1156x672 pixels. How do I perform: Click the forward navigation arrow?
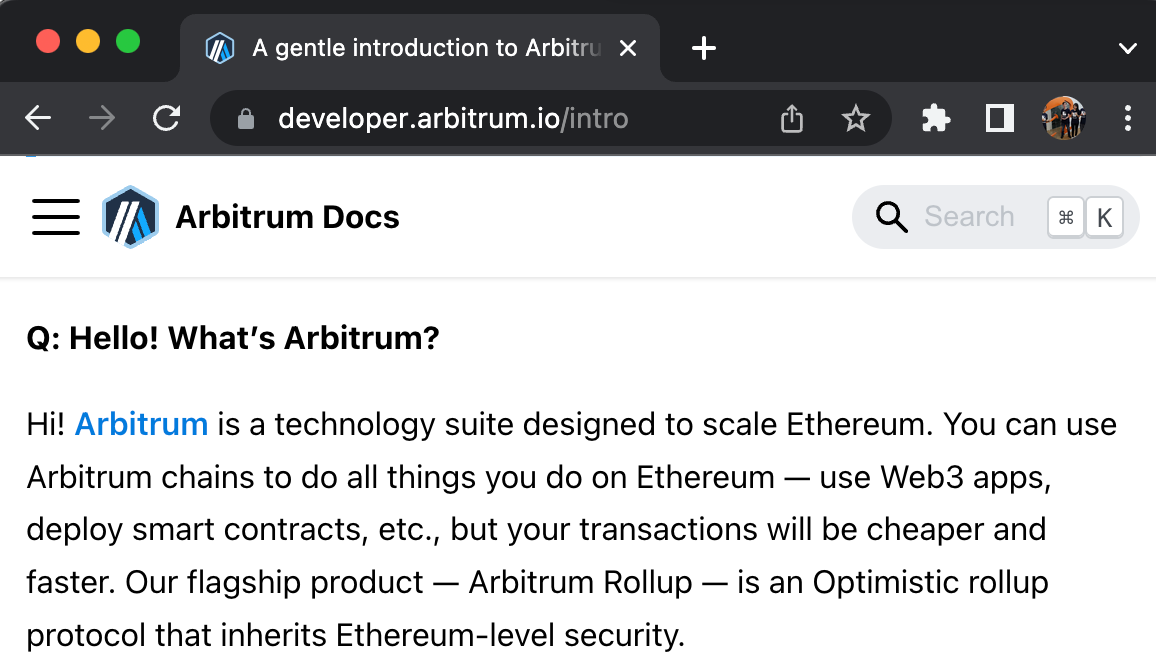102,119
